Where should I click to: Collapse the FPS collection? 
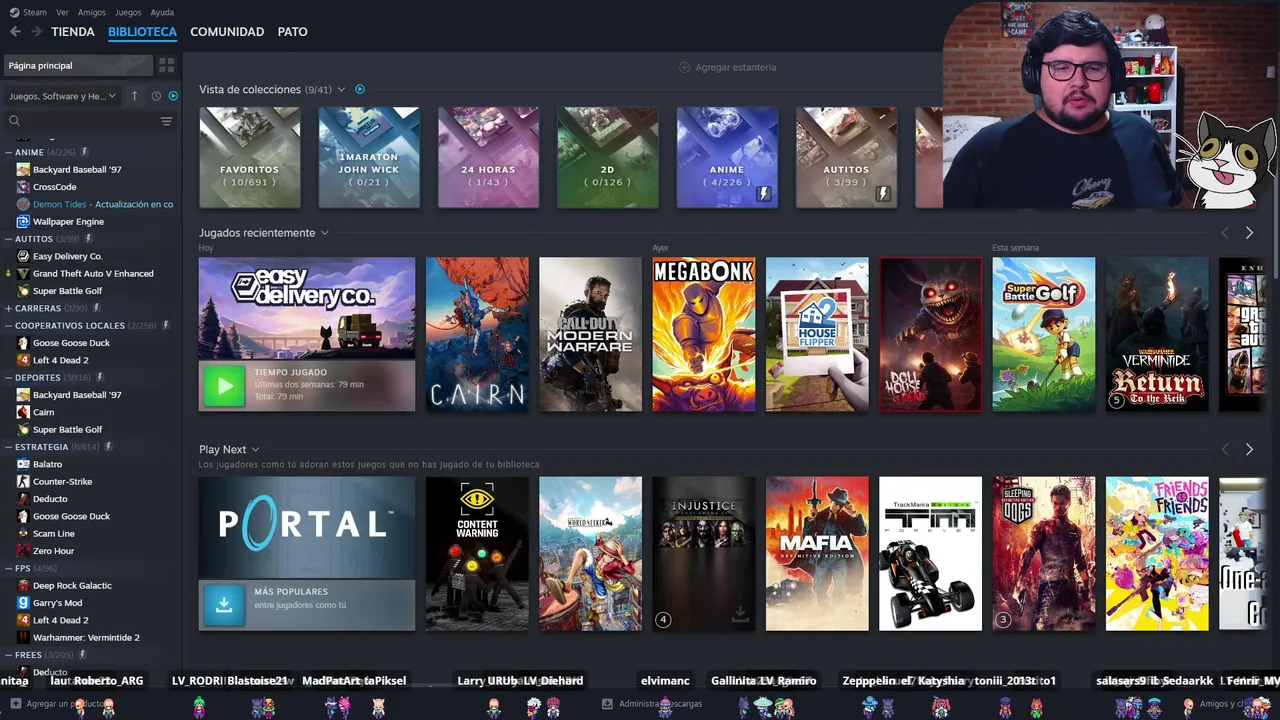coord(8,568)
